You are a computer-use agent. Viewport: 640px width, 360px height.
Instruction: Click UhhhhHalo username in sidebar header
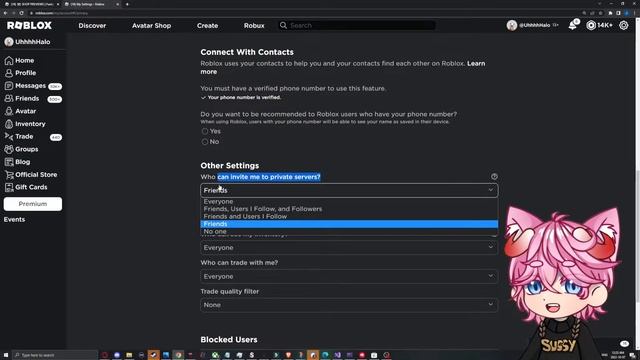(33, 42)
